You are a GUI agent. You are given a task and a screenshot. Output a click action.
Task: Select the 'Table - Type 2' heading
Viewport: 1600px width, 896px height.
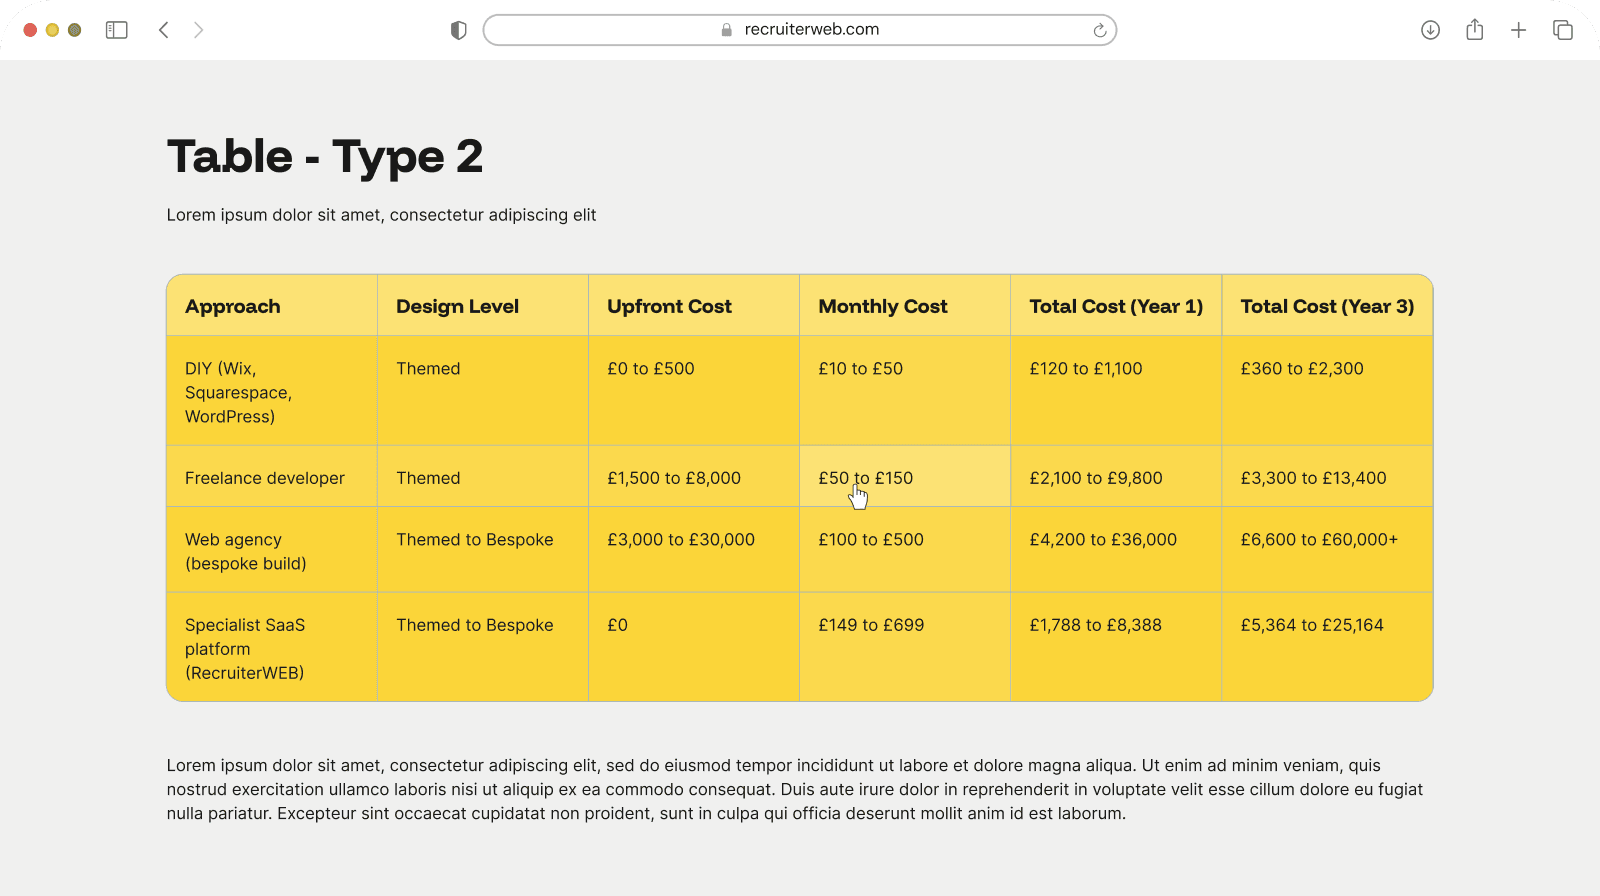coord(325,156)
